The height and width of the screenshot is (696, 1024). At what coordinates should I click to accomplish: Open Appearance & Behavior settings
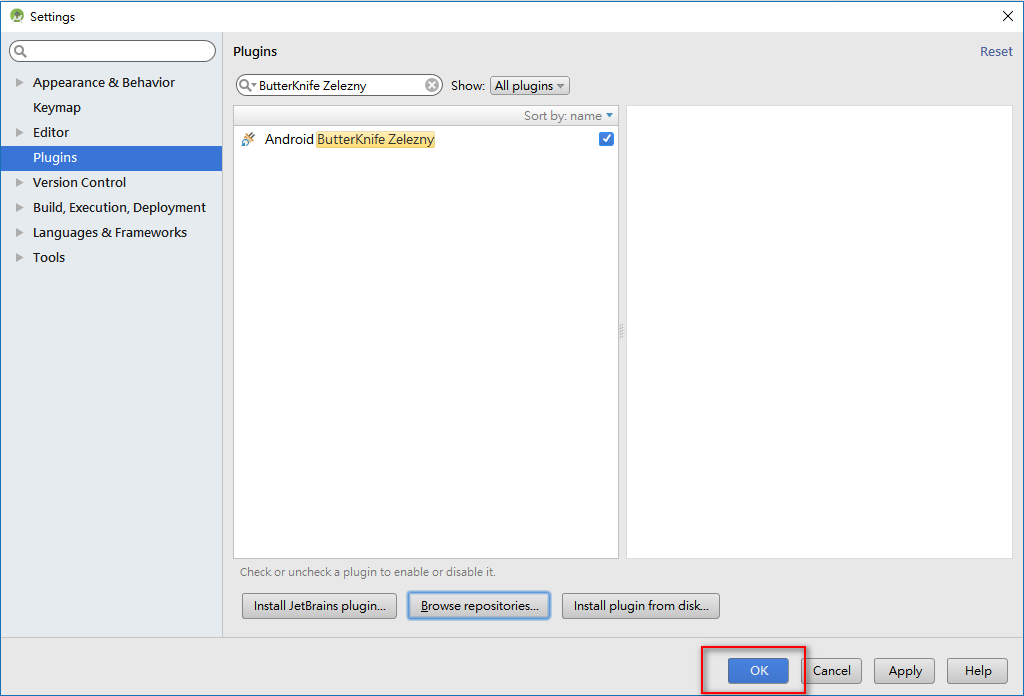tap(104, 82)
